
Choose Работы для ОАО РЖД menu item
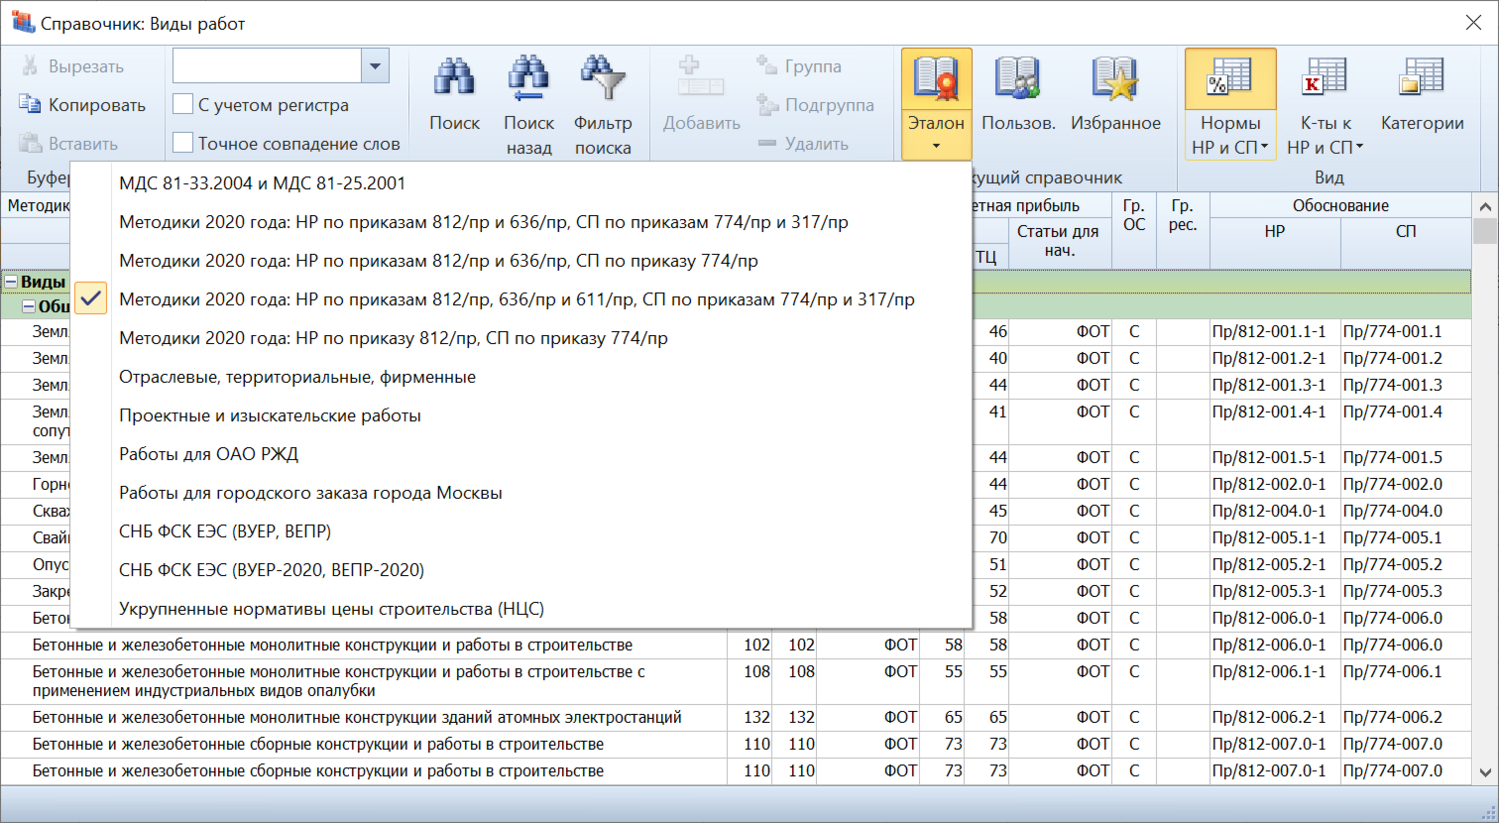pyautogui.click(x=208, y=454)
